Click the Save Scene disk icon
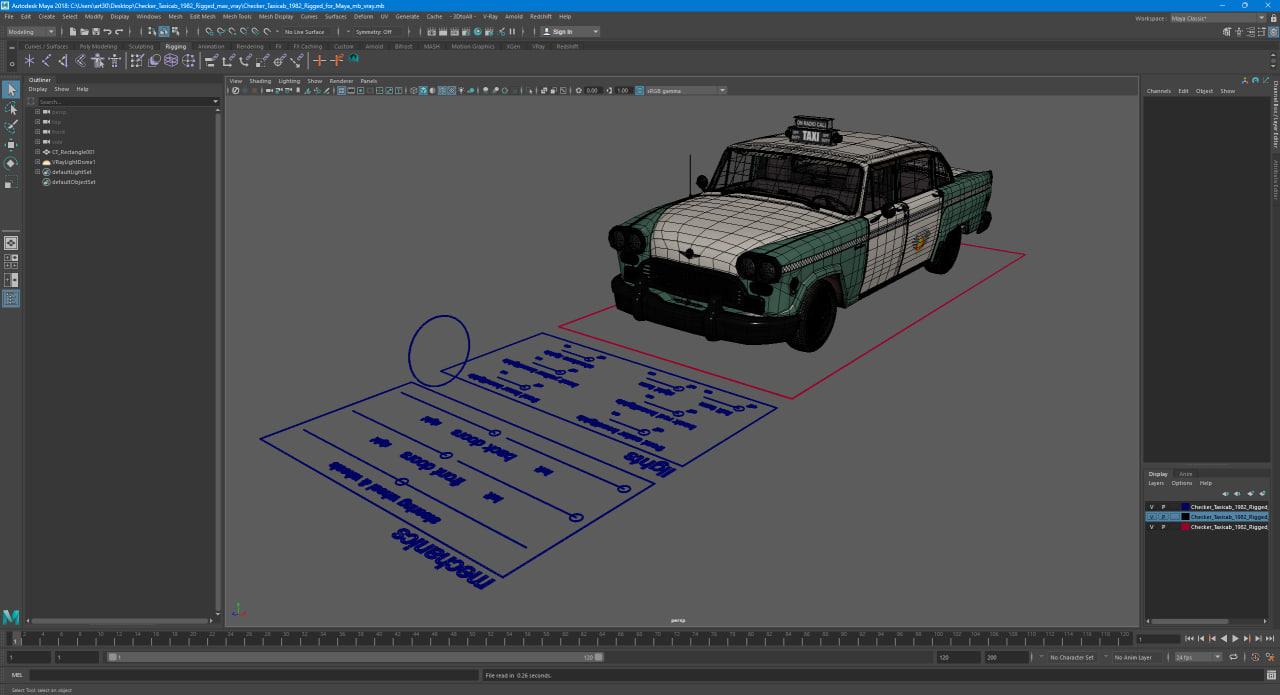The image size is (1280, 695). (x=95, y=31)
